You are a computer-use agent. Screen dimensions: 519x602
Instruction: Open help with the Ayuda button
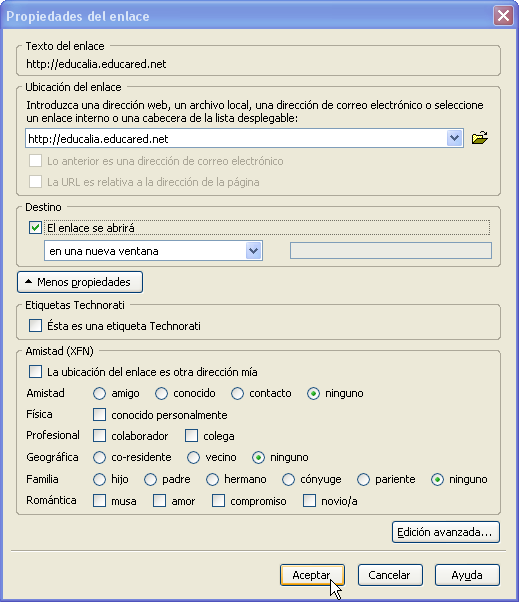click(467, 575)
